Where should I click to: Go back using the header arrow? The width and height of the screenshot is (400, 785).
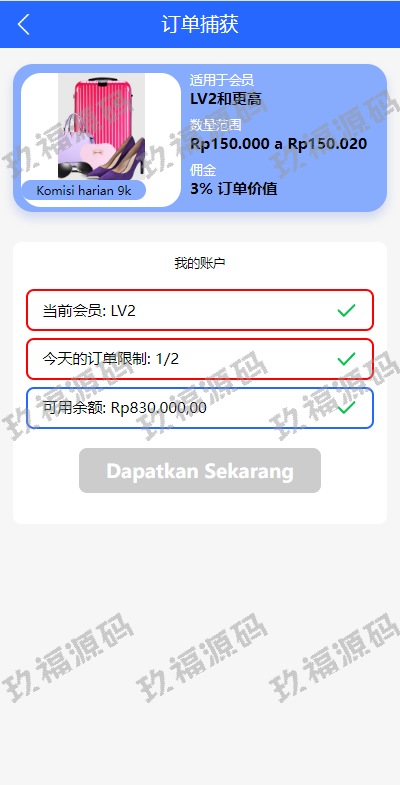24,24
